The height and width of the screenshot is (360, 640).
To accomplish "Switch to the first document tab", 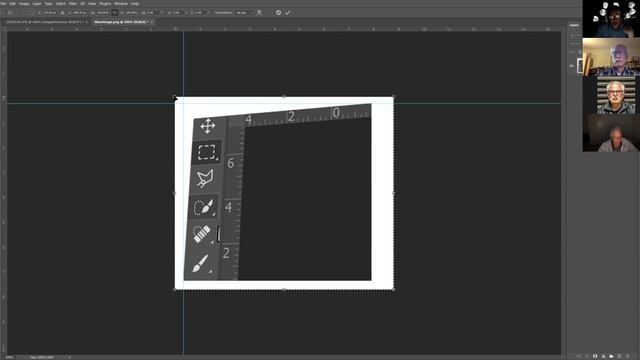I will pos(44,22).
